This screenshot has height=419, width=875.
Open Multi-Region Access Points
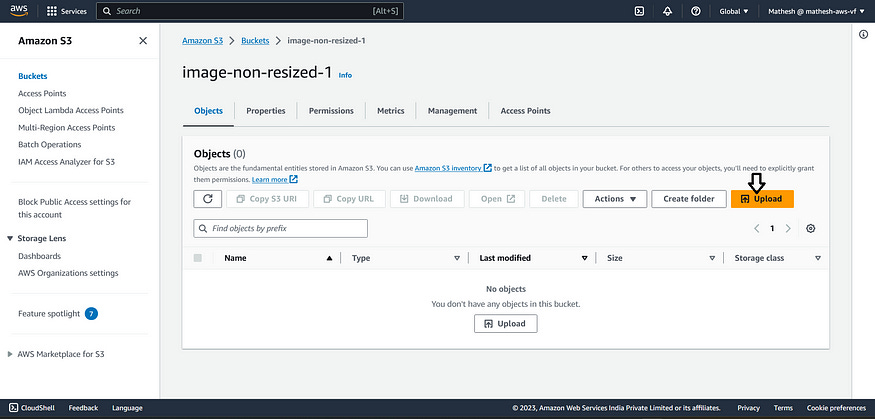pyautogui.click(x=66, y=128)
